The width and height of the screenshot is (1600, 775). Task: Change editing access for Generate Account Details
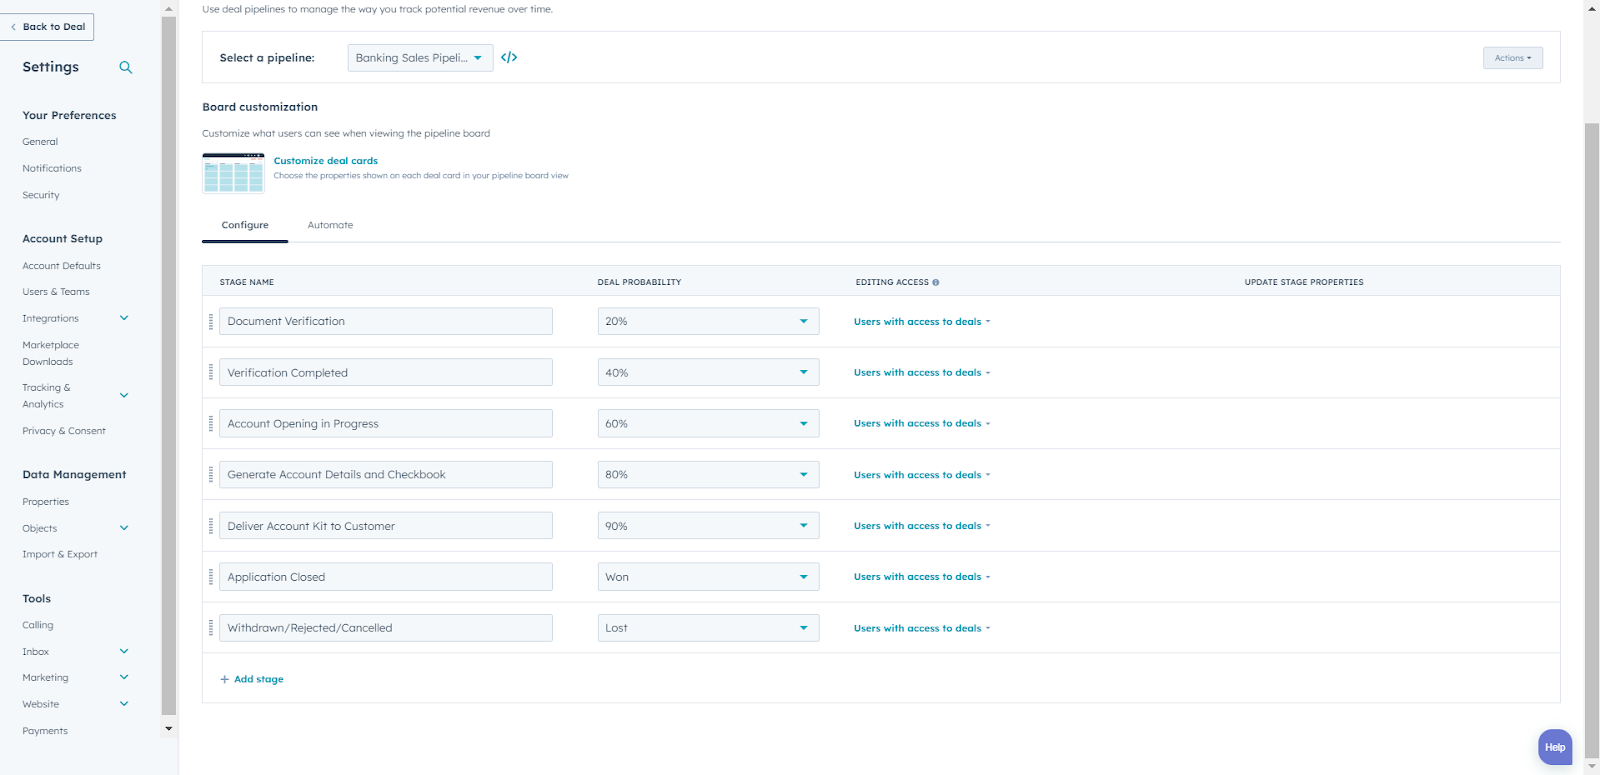click(922, 475)
